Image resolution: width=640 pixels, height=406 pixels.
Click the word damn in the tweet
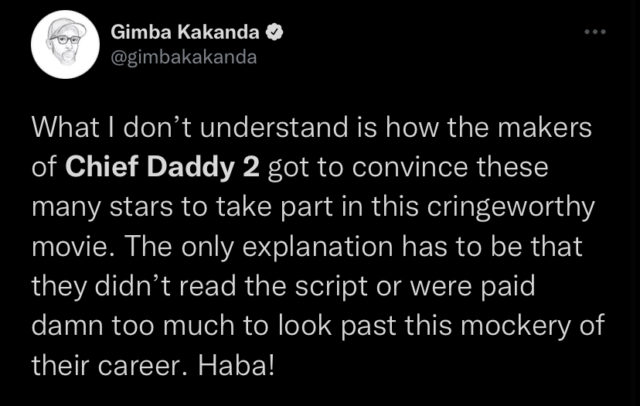[x=68, y=326]
